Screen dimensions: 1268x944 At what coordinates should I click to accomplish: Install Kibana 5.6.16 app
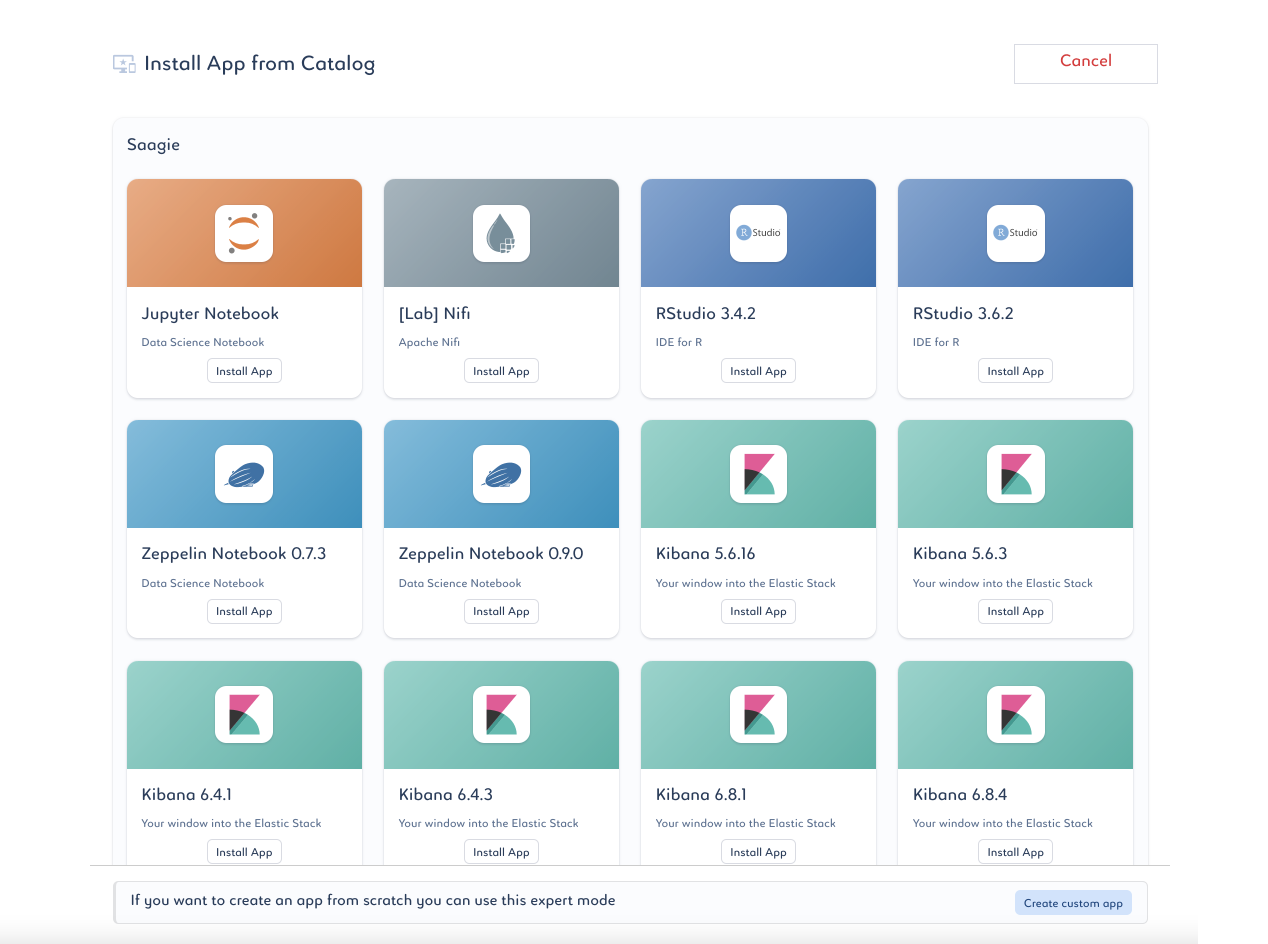[758, 611]
